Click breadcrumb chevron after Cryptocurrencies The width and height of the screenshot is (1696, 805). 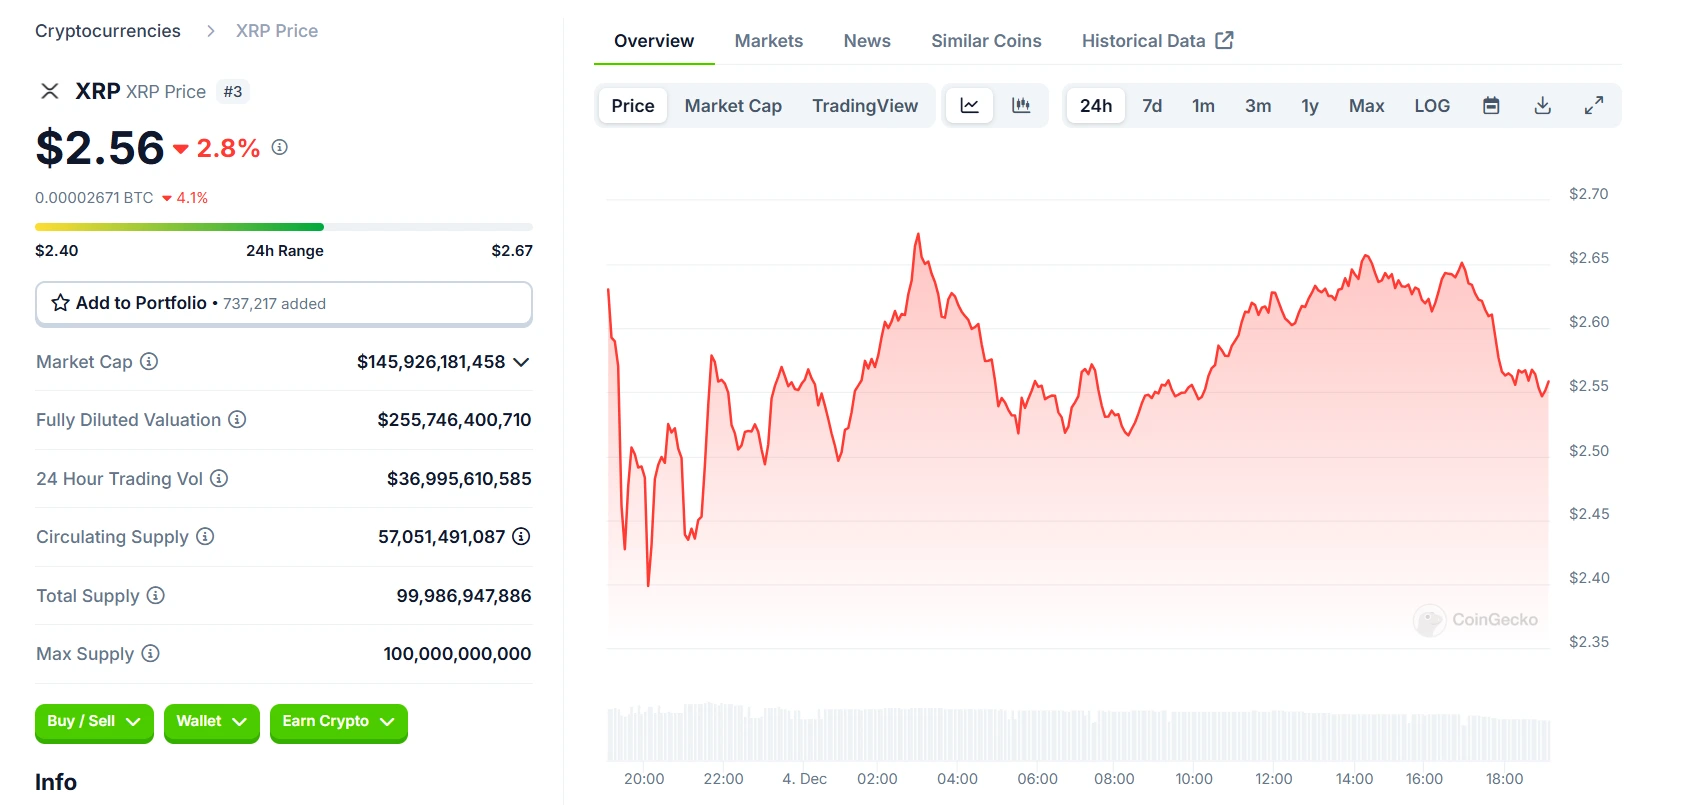pyautogui.click(x=210, y=31)
